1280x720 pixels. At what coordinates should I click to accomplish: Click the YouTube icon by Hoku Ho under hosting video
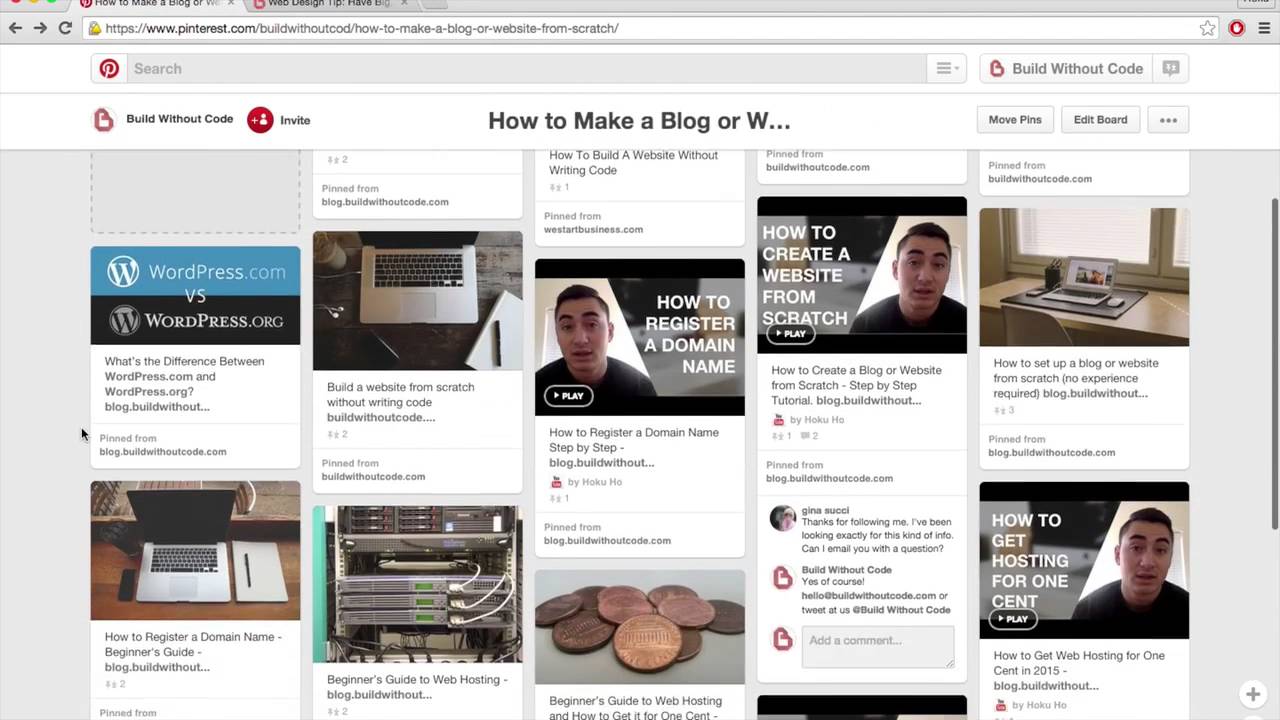(x=1000, y=705)
